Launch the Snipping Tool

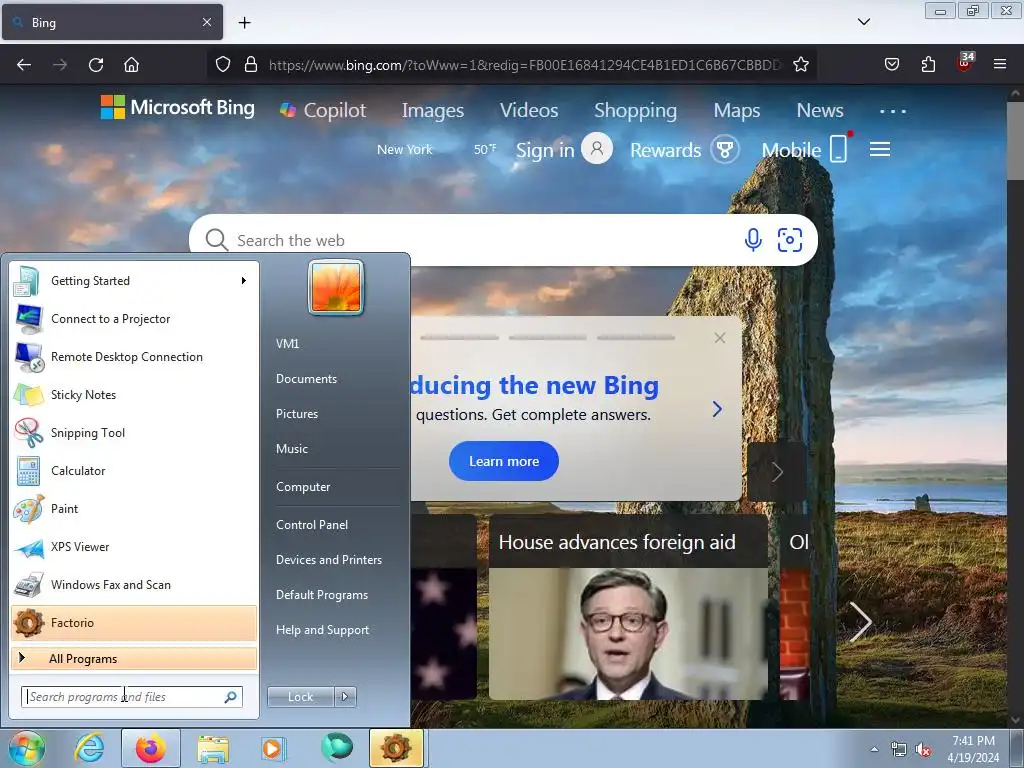pyautogui.click(x=134, y=432)
